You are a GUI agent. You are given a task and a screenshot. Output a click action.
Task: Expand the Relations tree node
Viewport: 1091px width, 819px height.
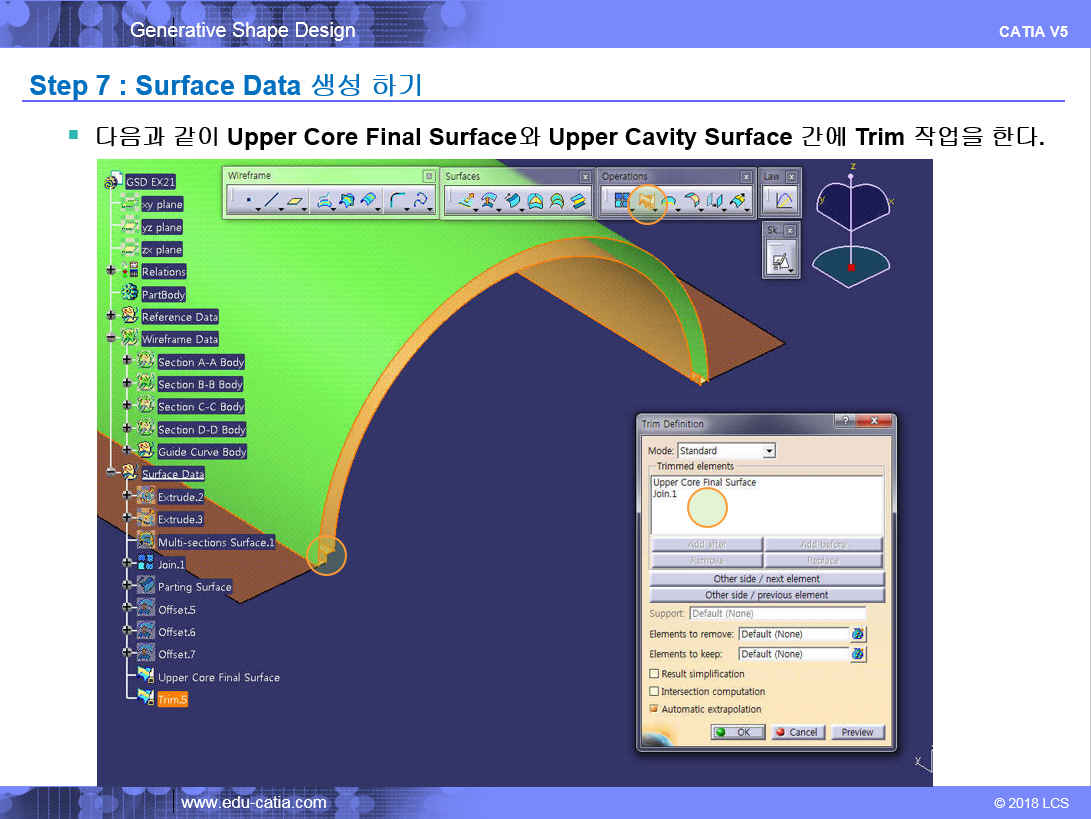[x=111, y=271]
